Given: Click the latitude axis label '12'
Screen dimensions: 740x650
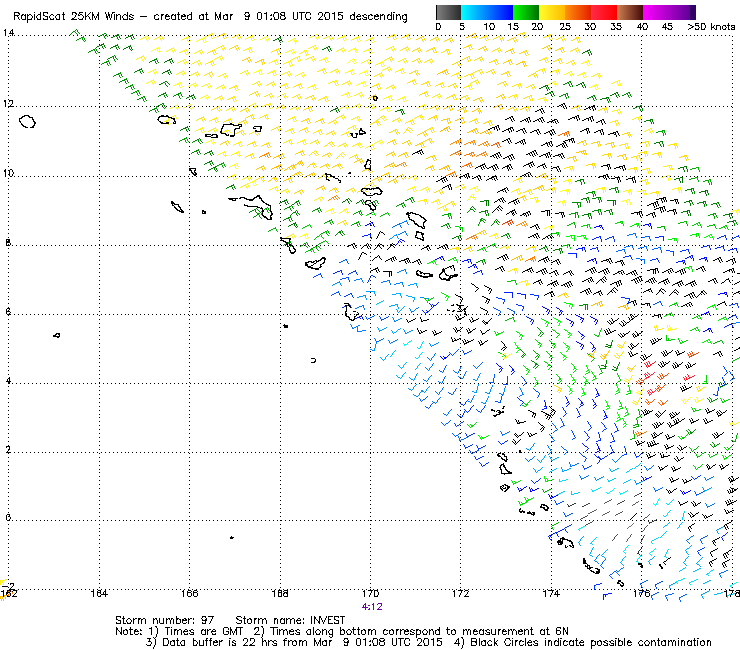Looking at the screenshot, I should pyautogui.click(x=8, y=103).
